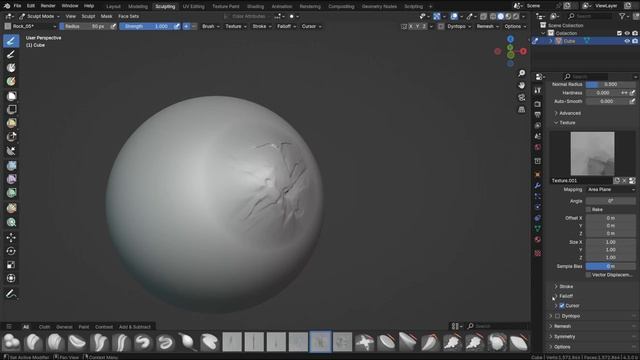The height and width of the screenshot is (360, 640).
Task: Click the blue Z axis gizmo ball
Action: coord(510,39)
